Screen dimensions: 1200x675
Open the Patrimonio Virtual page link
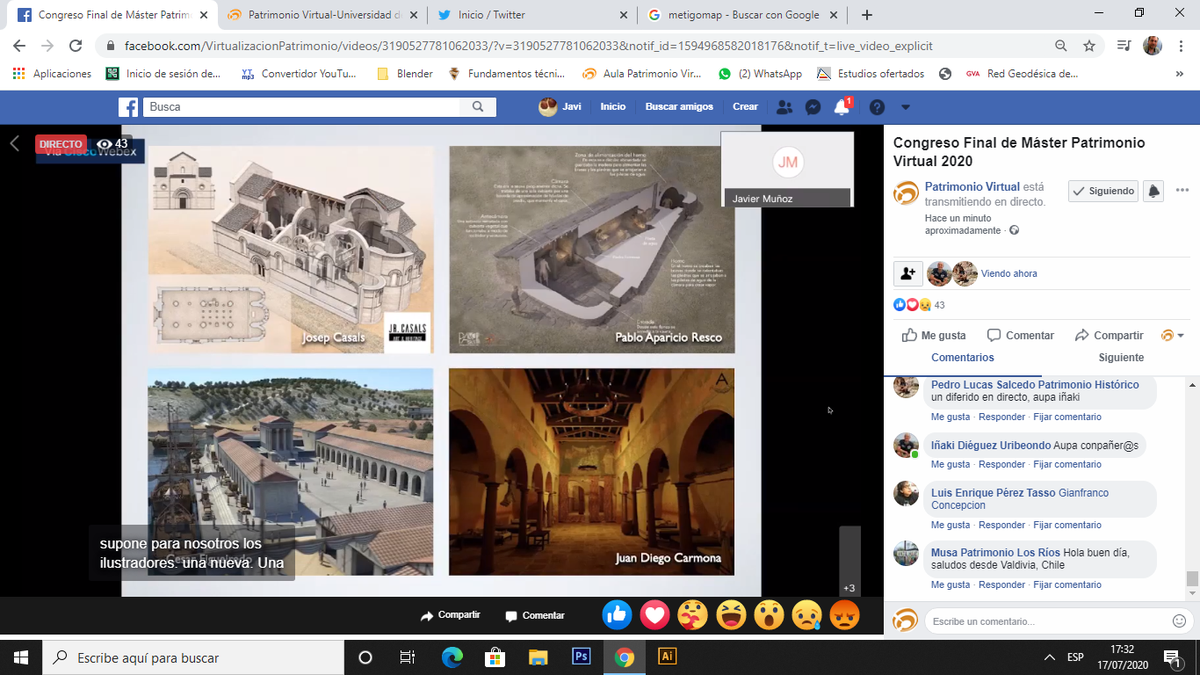(x=972, y=186)
